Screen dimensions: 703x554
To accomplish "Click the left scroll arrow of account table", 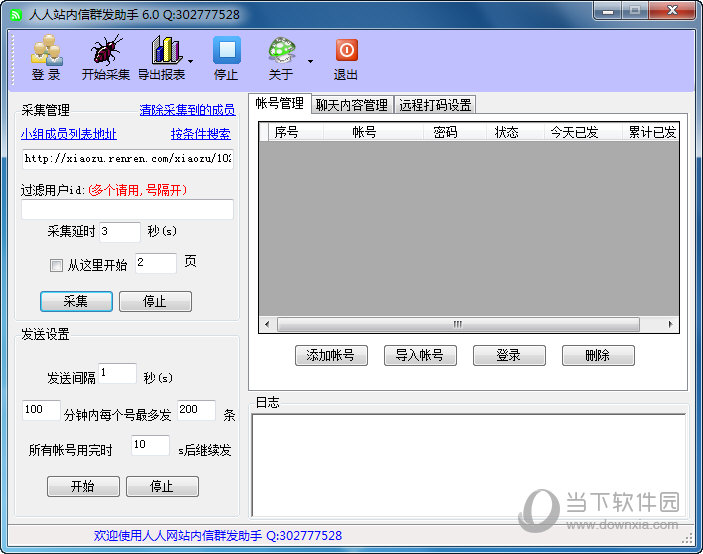I will click(x=267, y=324).
